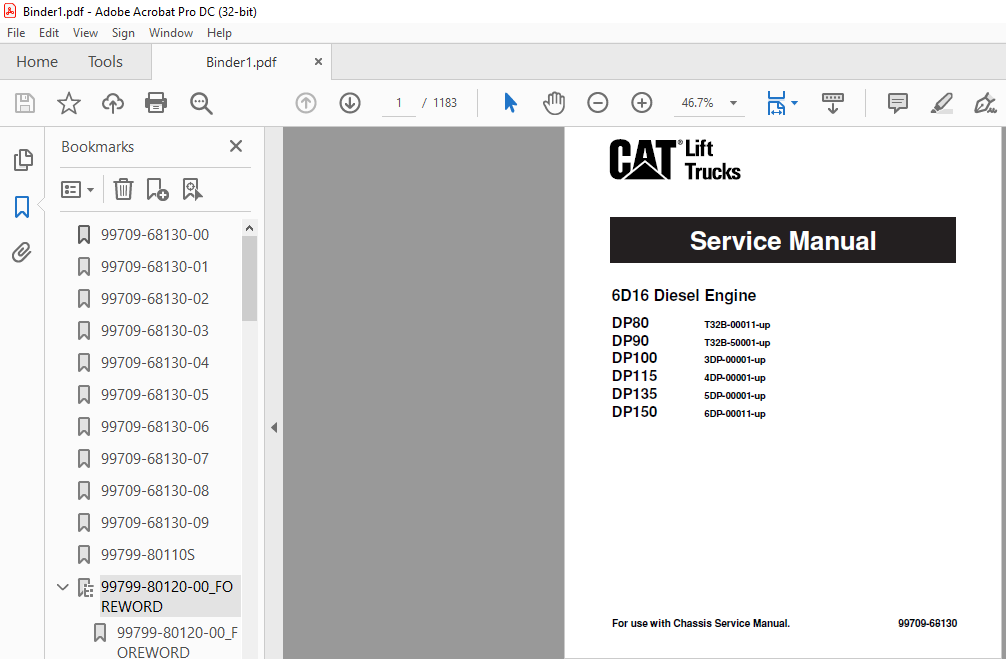Open the Sign menu
The width and height of the screenshot is (1006, 659).
point(123,33)
